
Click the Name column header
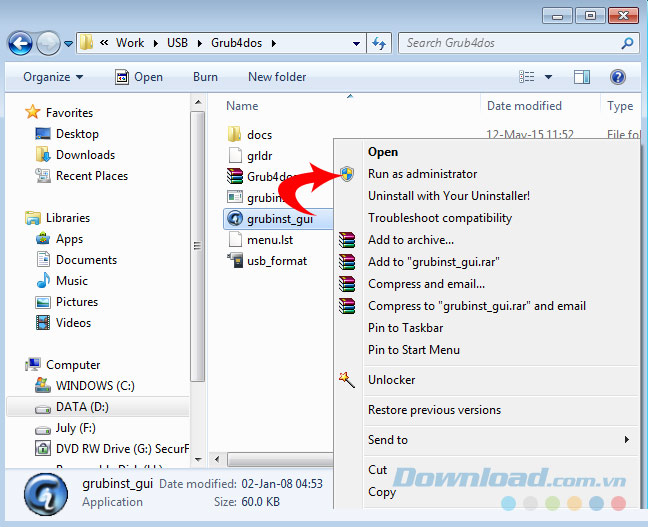coord(242,106)
